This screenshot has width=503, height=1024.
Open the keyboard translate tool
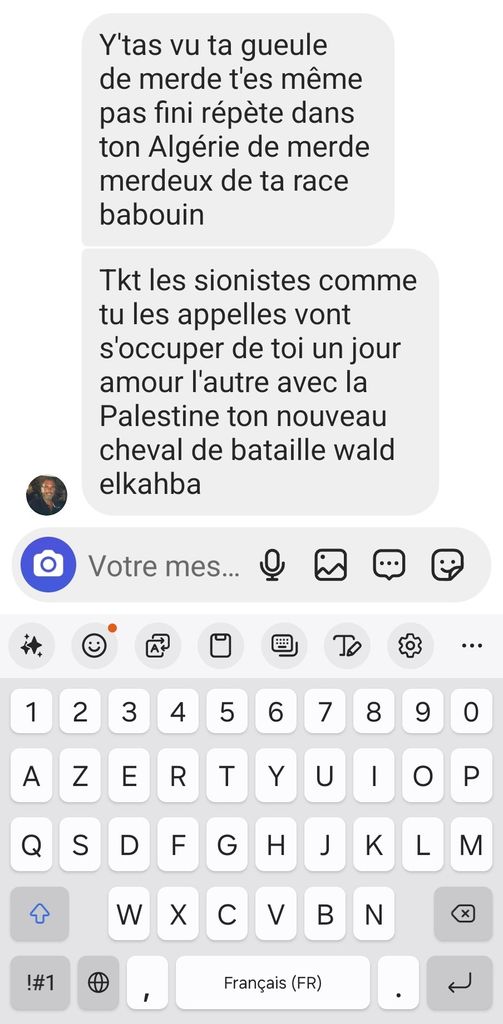point(157,646)
